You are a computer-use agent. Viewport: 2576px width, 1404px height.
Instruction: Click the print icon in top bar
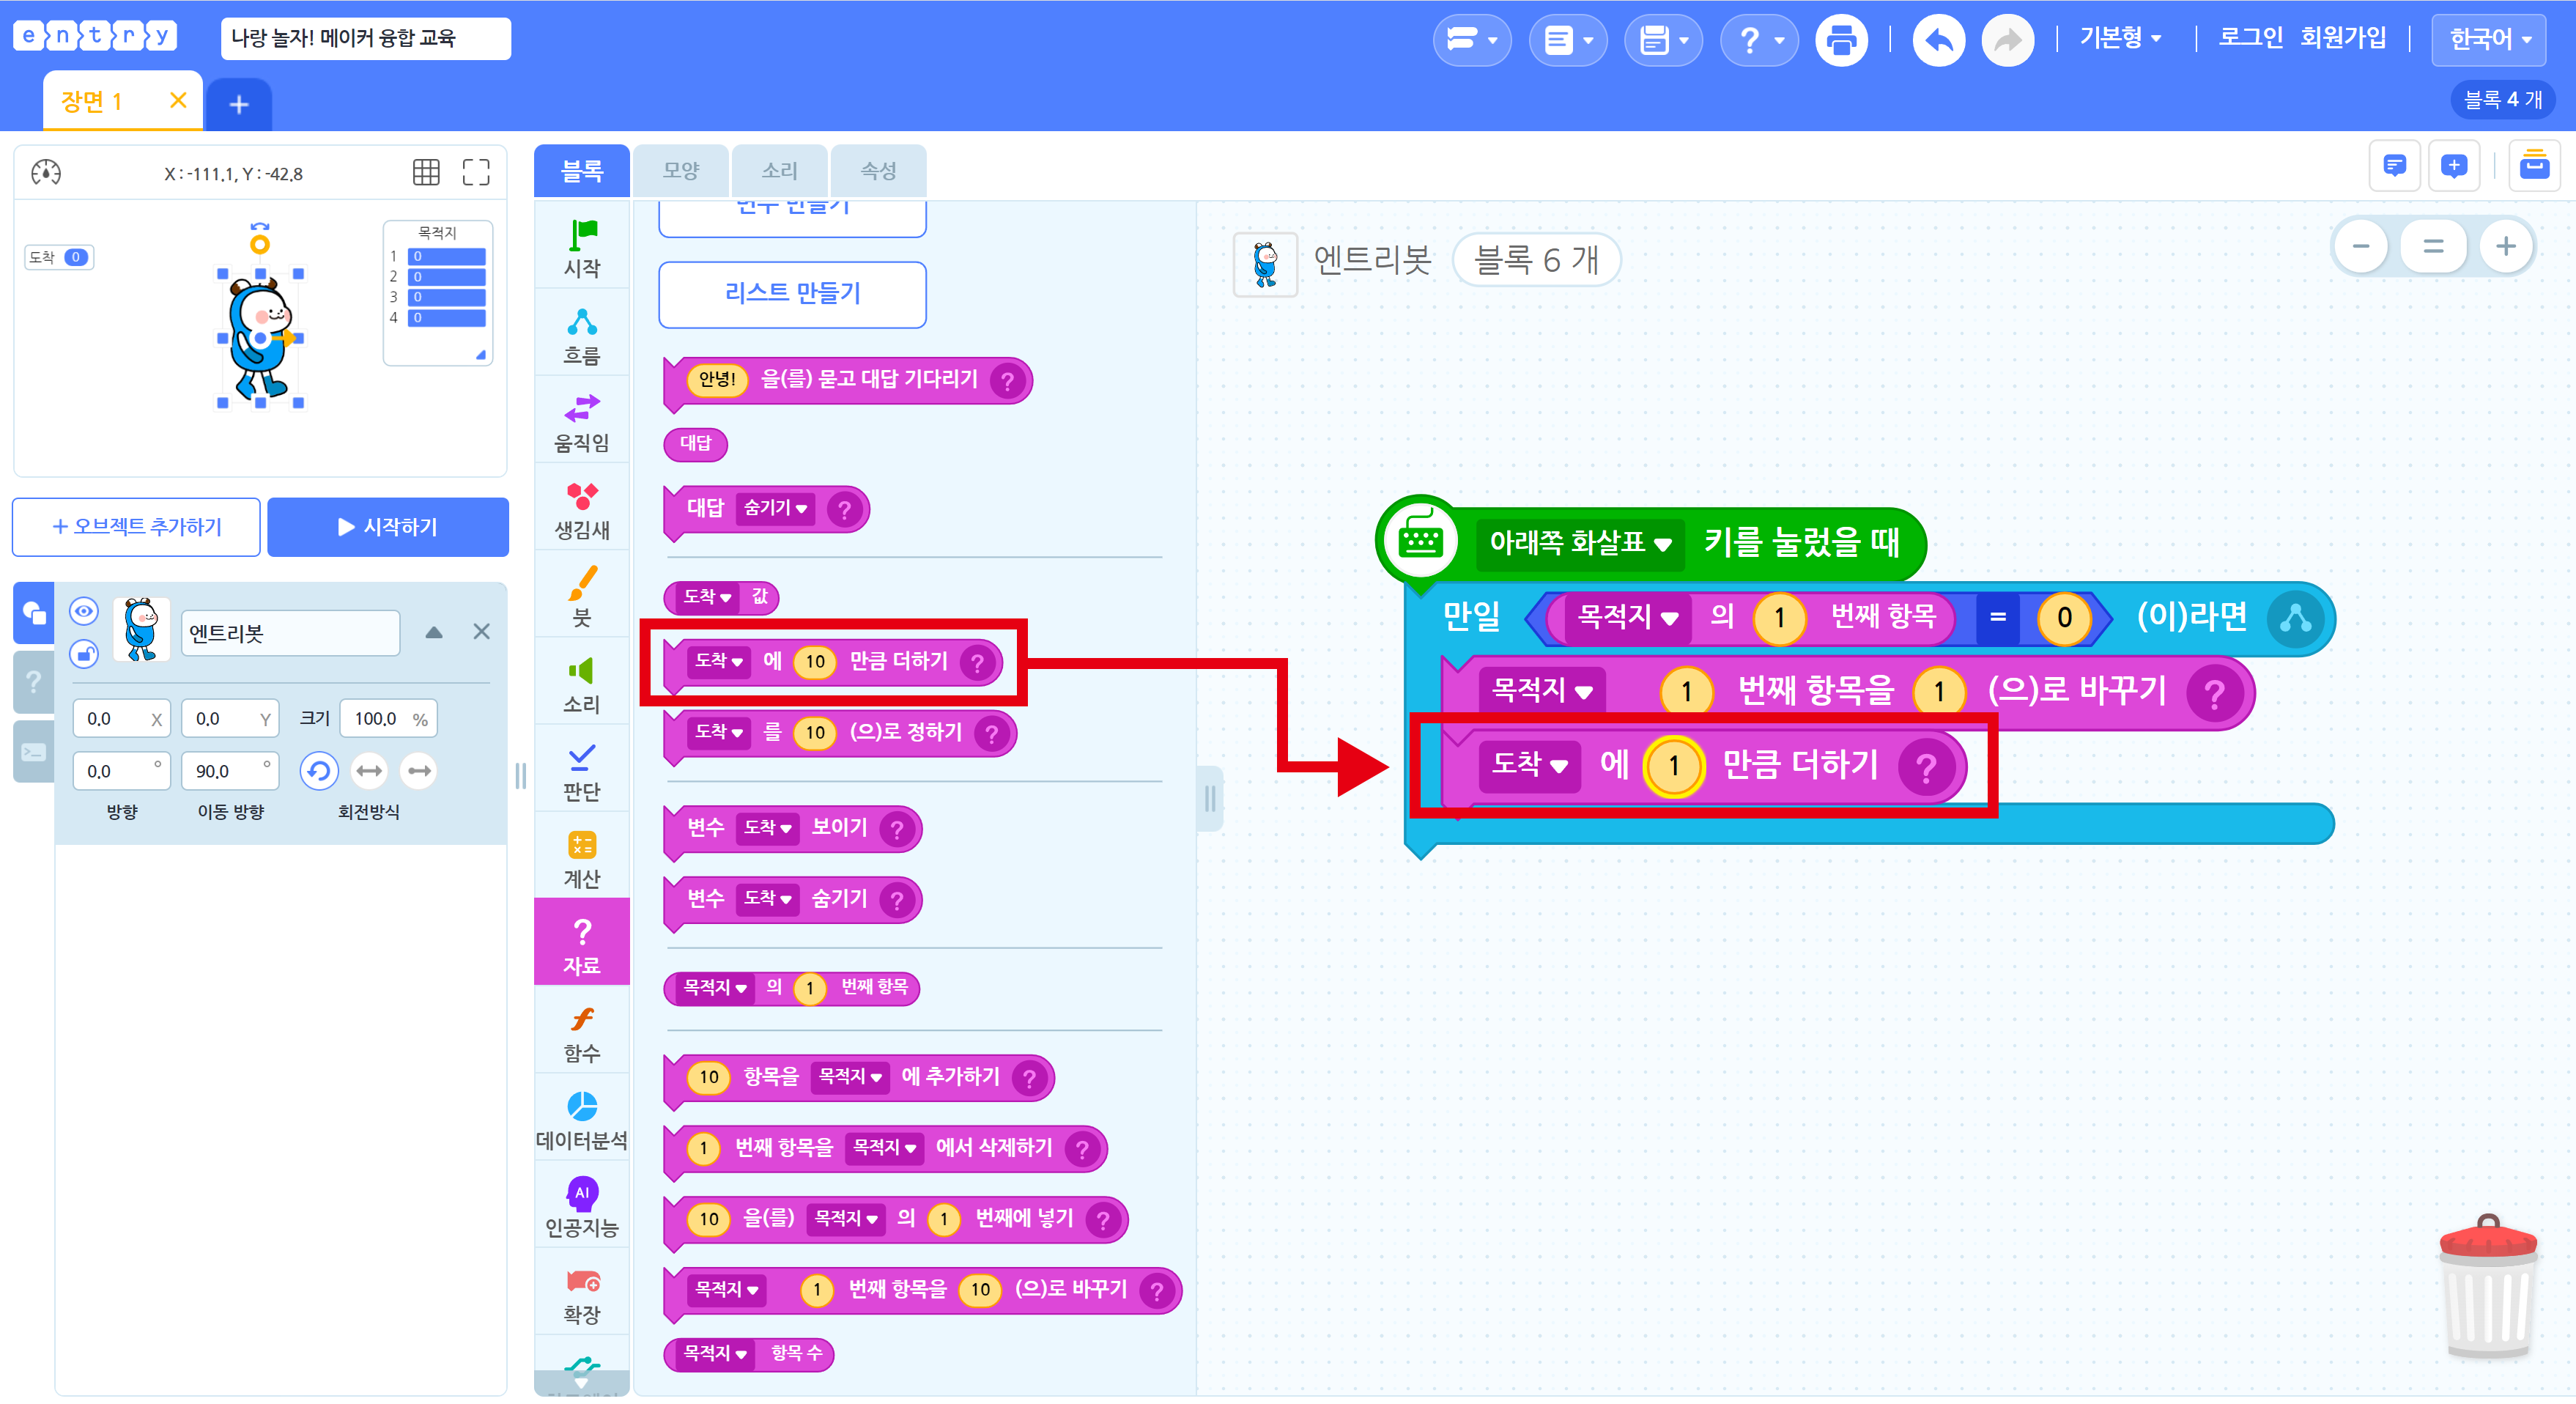[x=1841, y=40]
